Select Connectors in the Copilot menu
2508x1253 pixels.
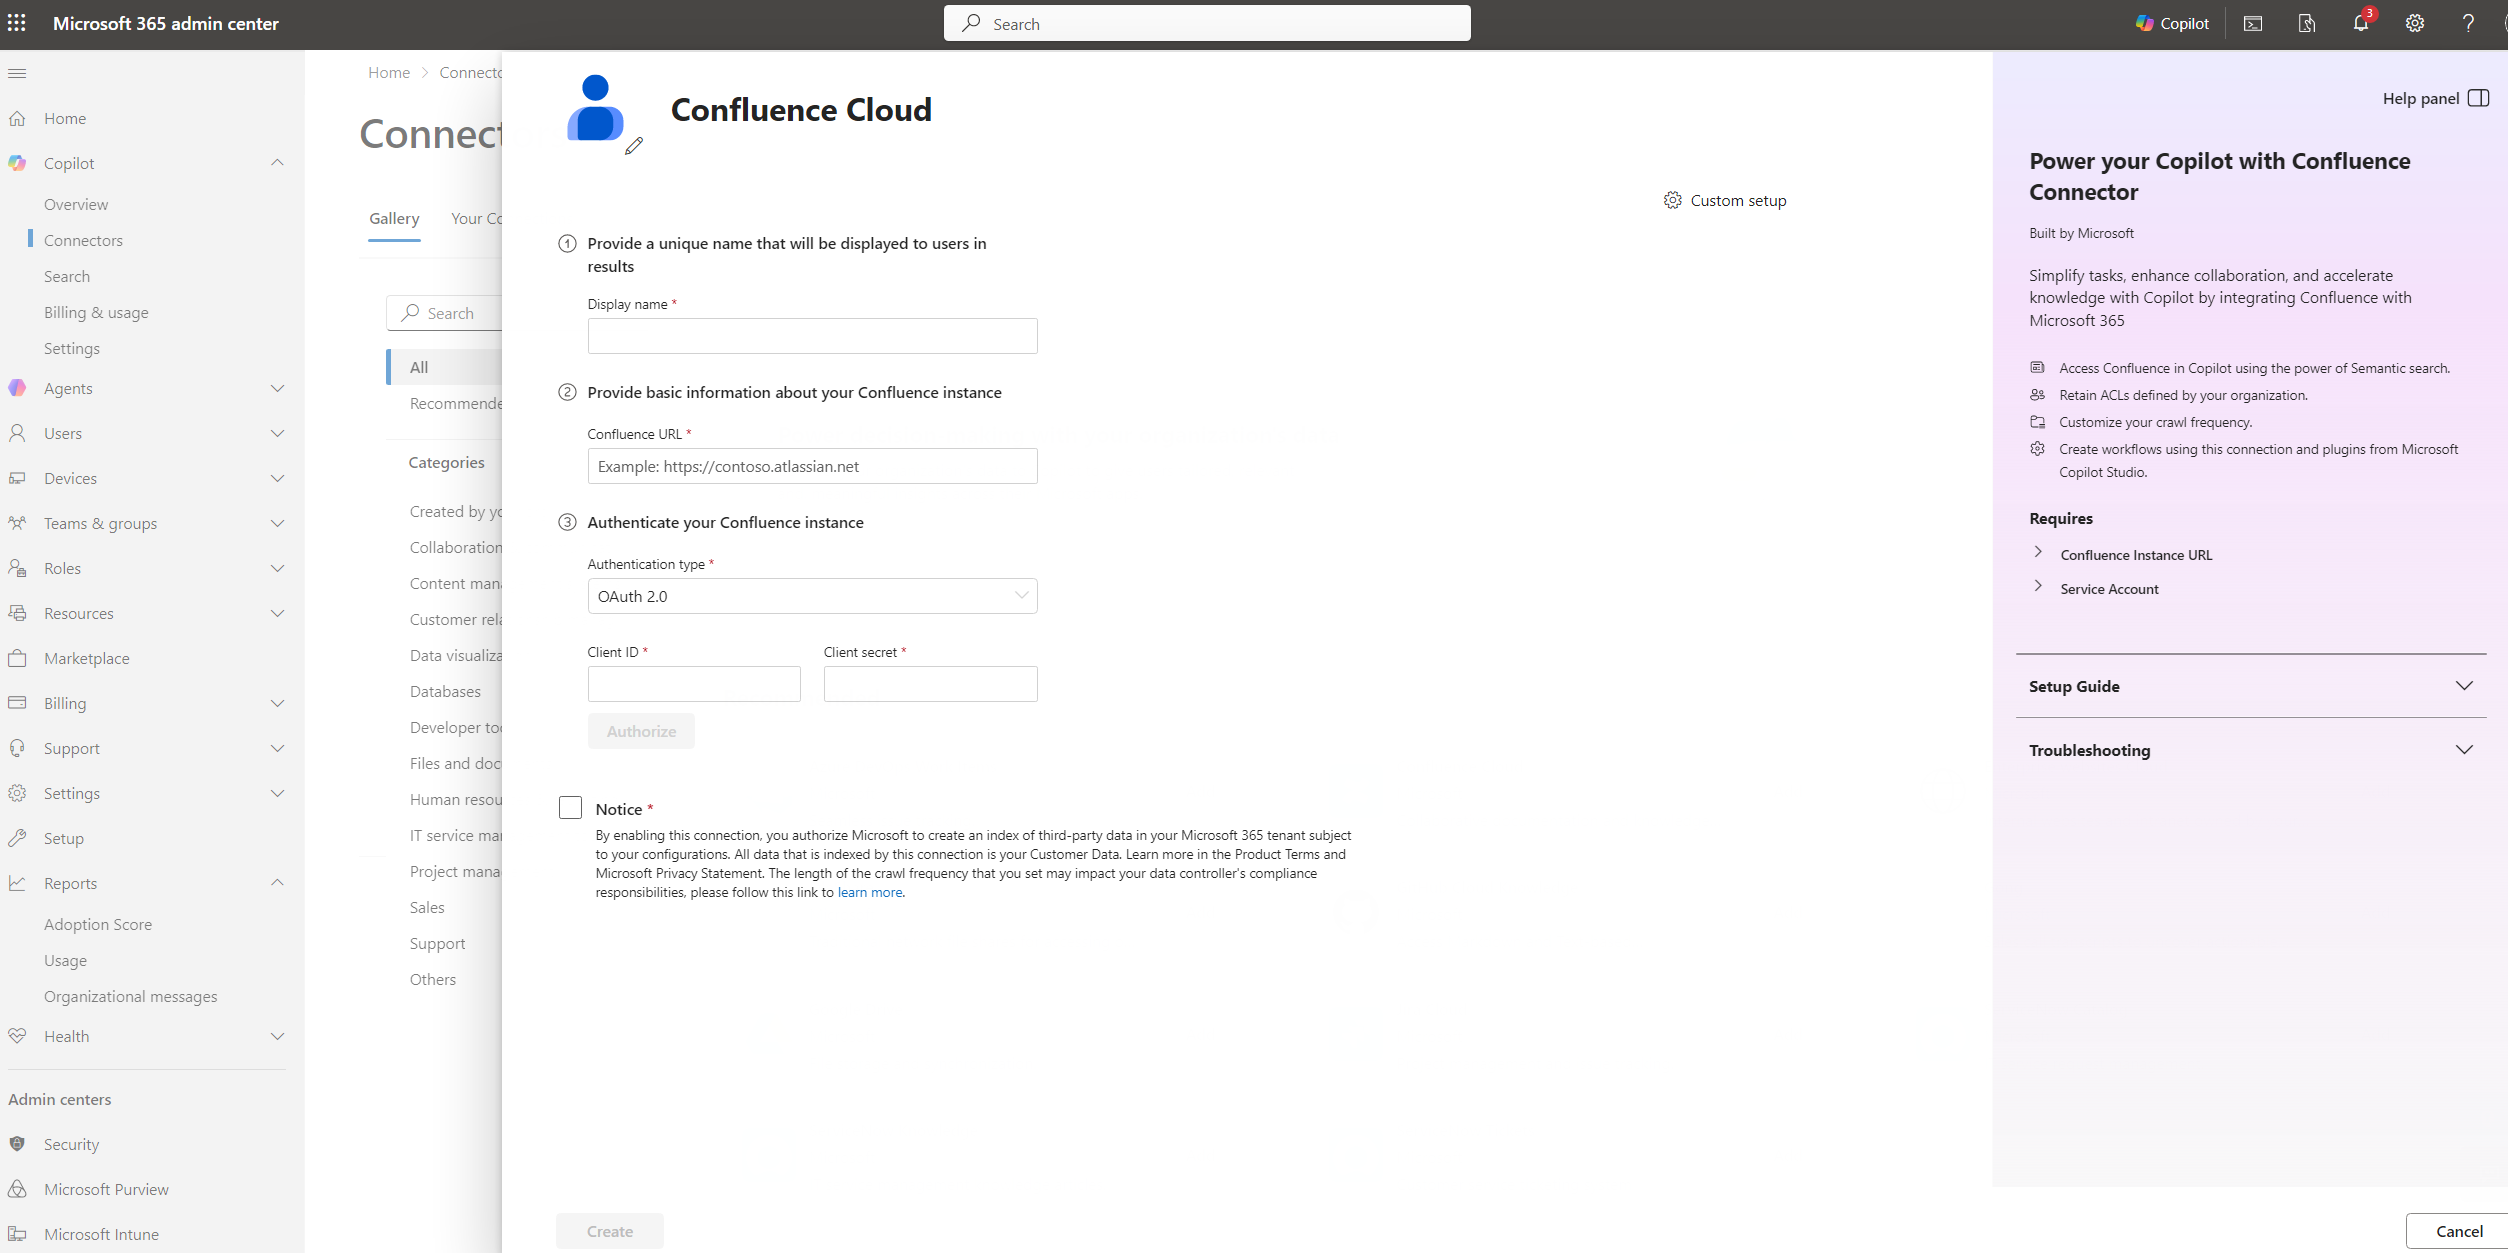coord(83,240)
